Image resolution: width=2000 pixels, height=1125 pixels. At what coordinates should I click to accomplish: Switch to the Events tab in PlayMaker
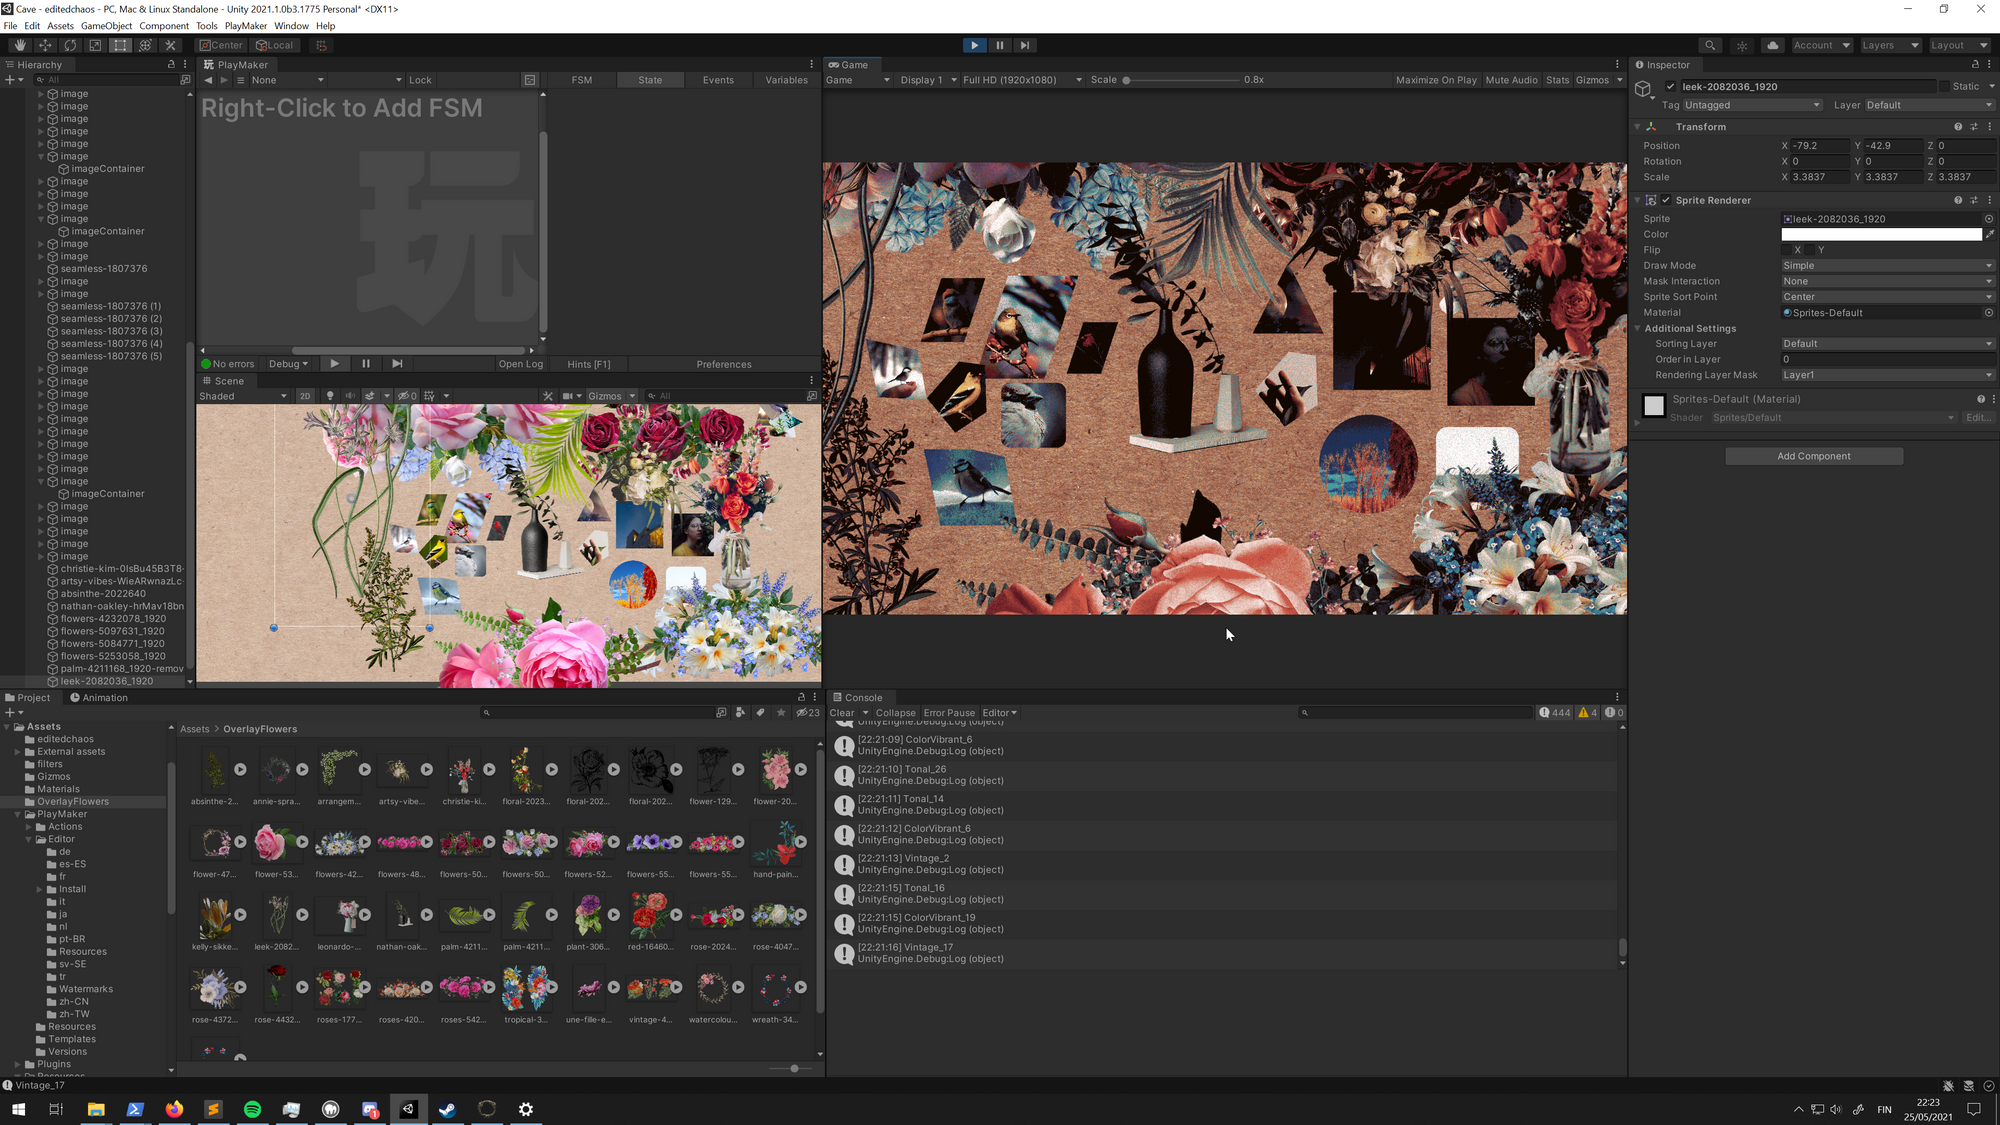point(718,80)
